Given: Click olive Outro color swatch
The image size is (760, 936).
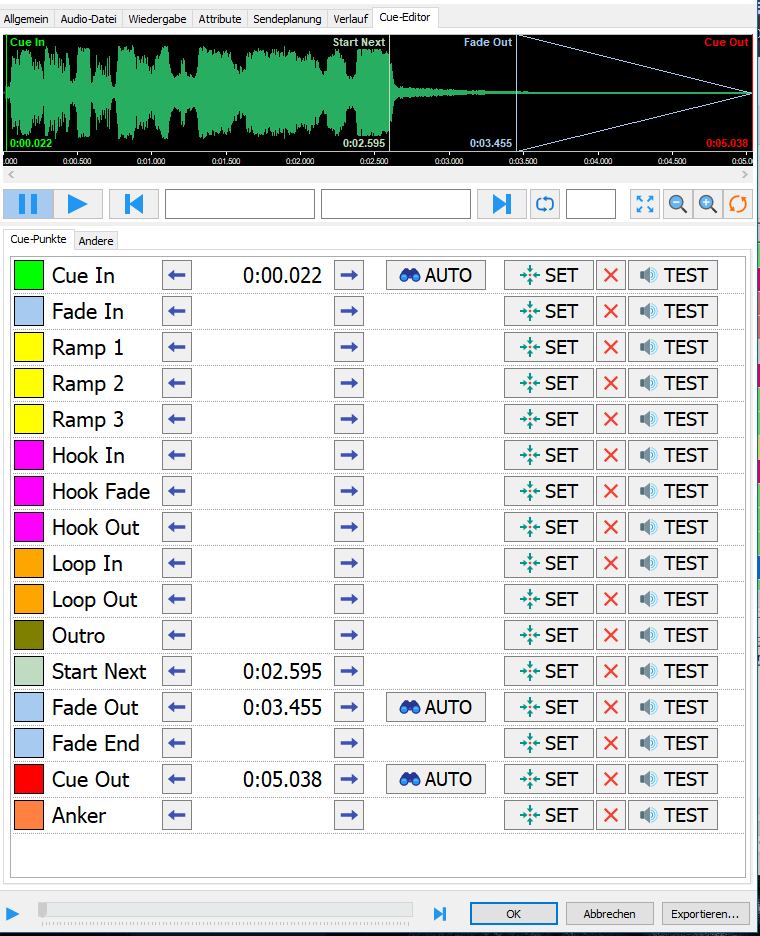Looking at the screenshot, I should pyautogui.click(x=29, y=635).
